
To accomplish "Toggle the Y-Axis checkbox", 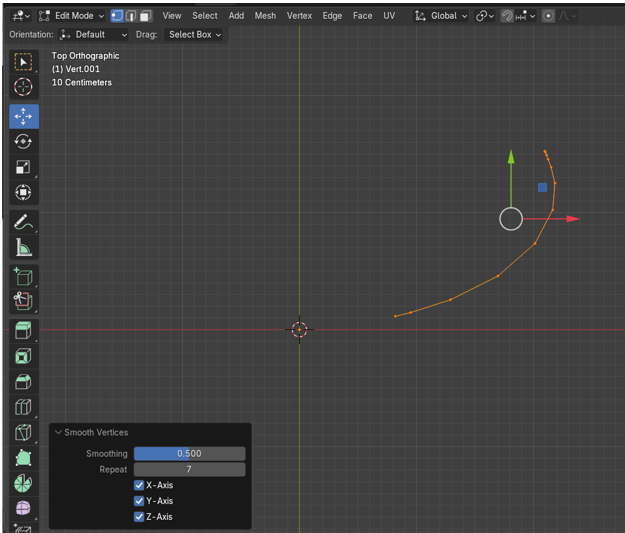I will [x=139, y=501].
